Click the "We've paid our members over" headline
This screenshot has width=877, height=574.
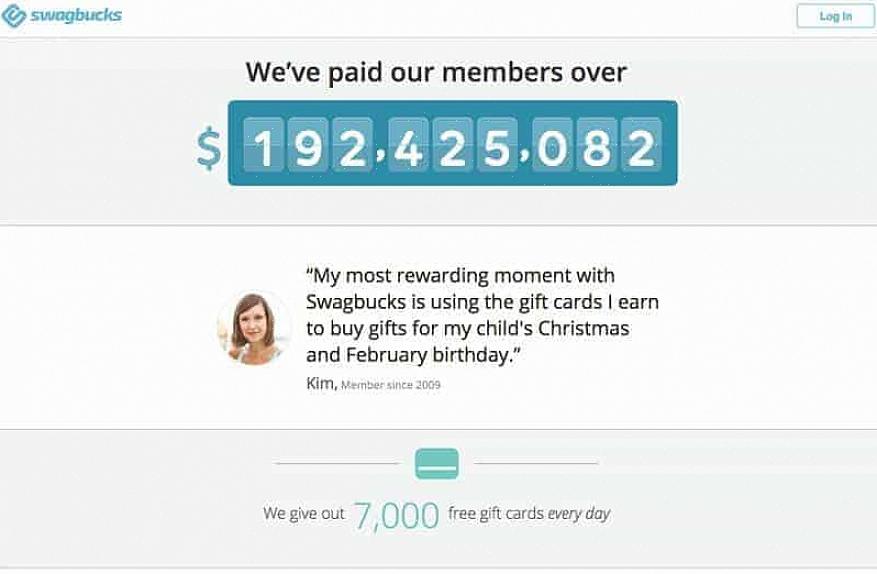click(436, 72)
